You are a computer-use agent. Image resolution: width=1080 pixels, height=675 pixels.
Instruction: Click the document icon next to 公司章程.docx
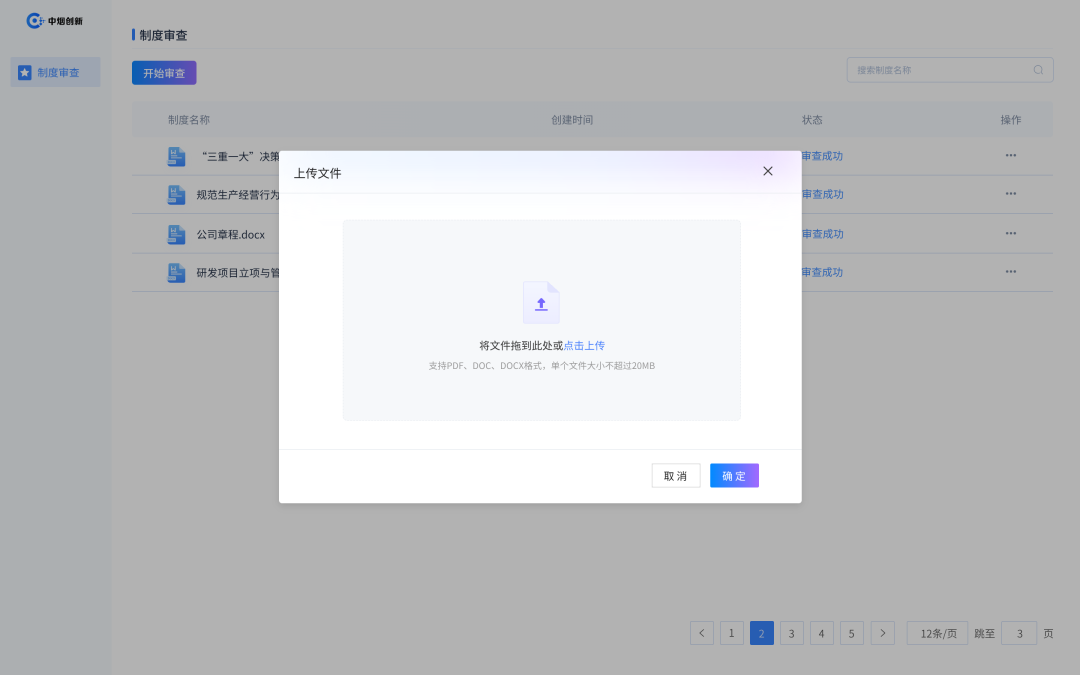176,233
